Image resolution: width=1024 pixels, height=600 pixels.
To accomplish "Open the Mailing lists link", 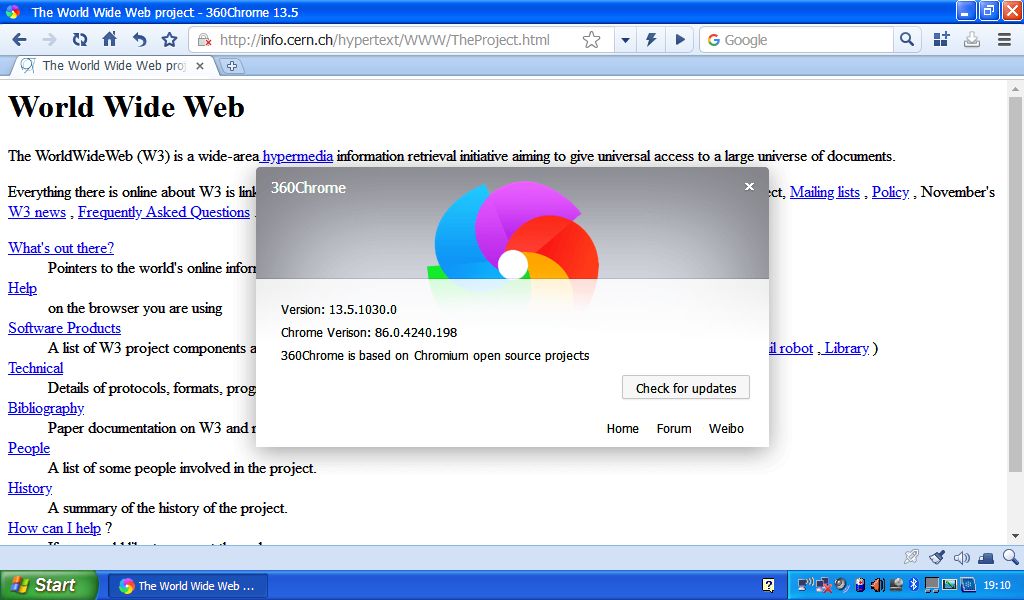I will pos(825,192).
